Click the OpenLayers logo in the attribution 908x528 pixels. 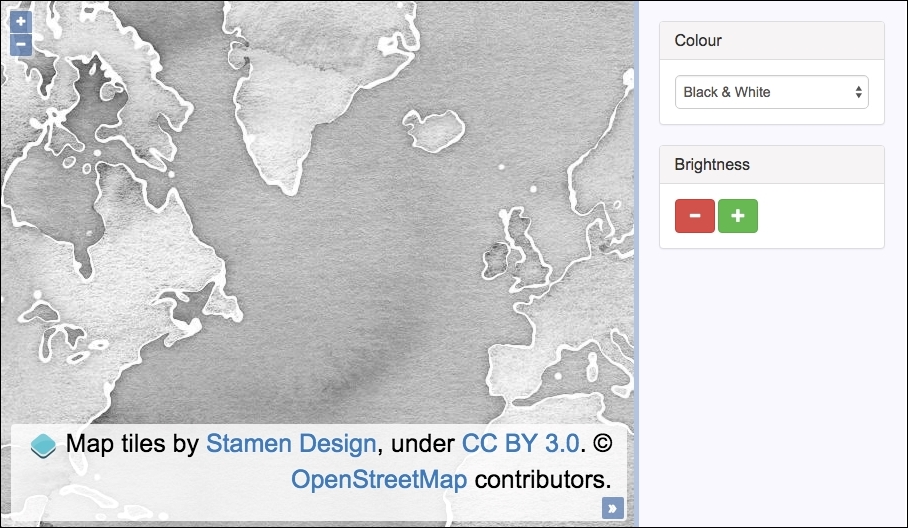coord(43,445)
